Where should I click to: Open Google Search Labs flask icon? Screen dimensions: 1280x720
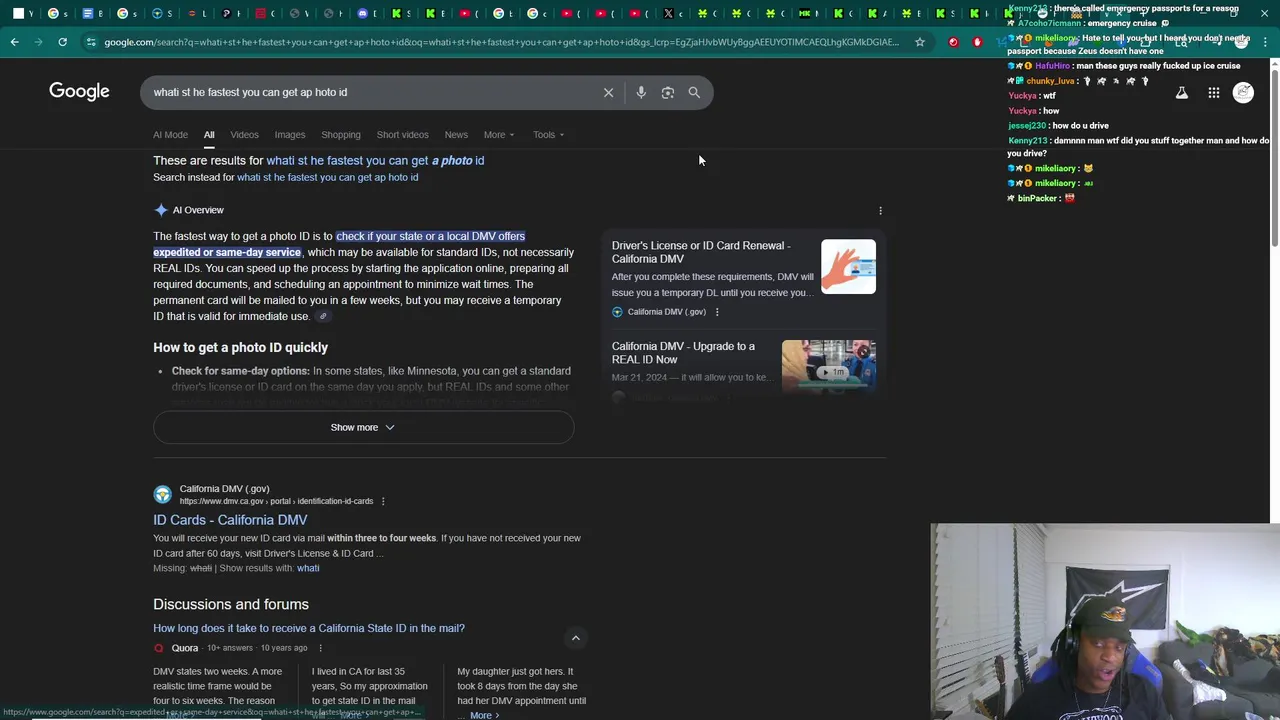coord(1181,93)
